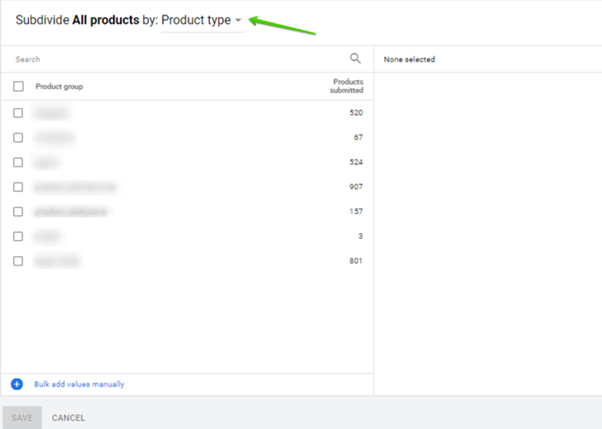Click into the Search input field
Viewport: 602px width, 429px height.
coord(170,59)
